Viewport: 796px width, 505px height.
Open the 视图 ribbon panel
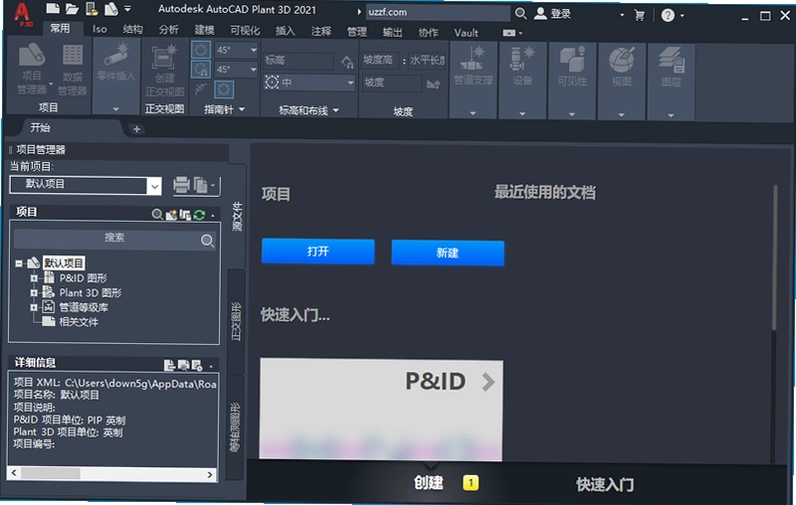pos(621,81)
